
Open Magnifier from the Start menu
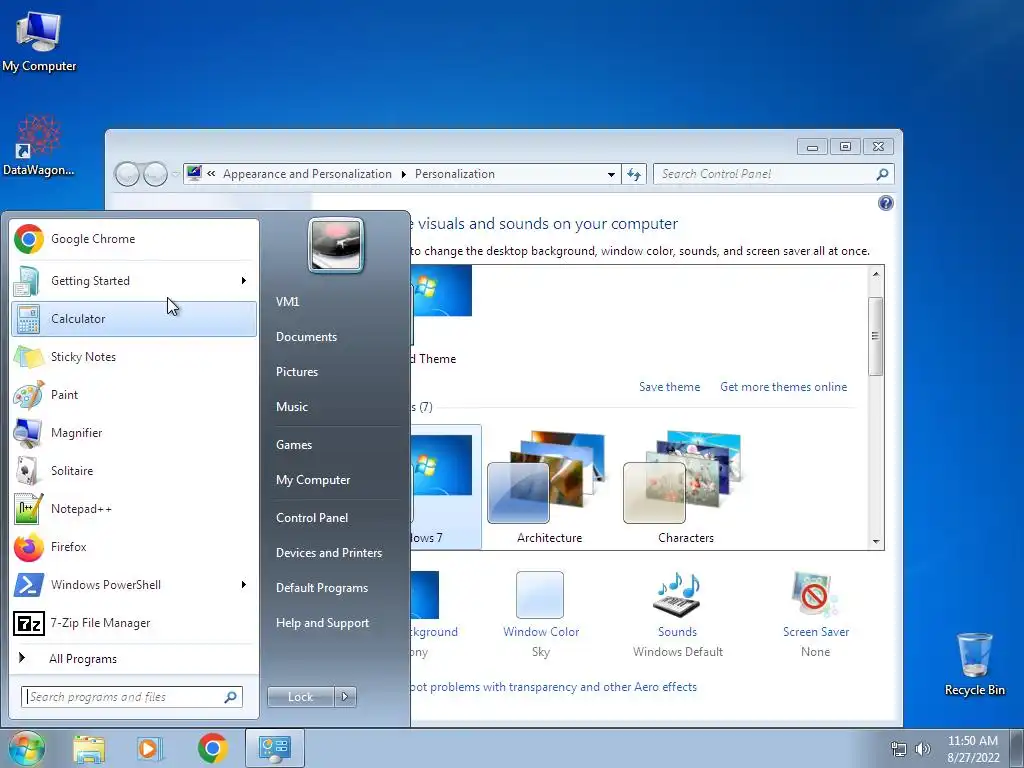tap(134, 432)
